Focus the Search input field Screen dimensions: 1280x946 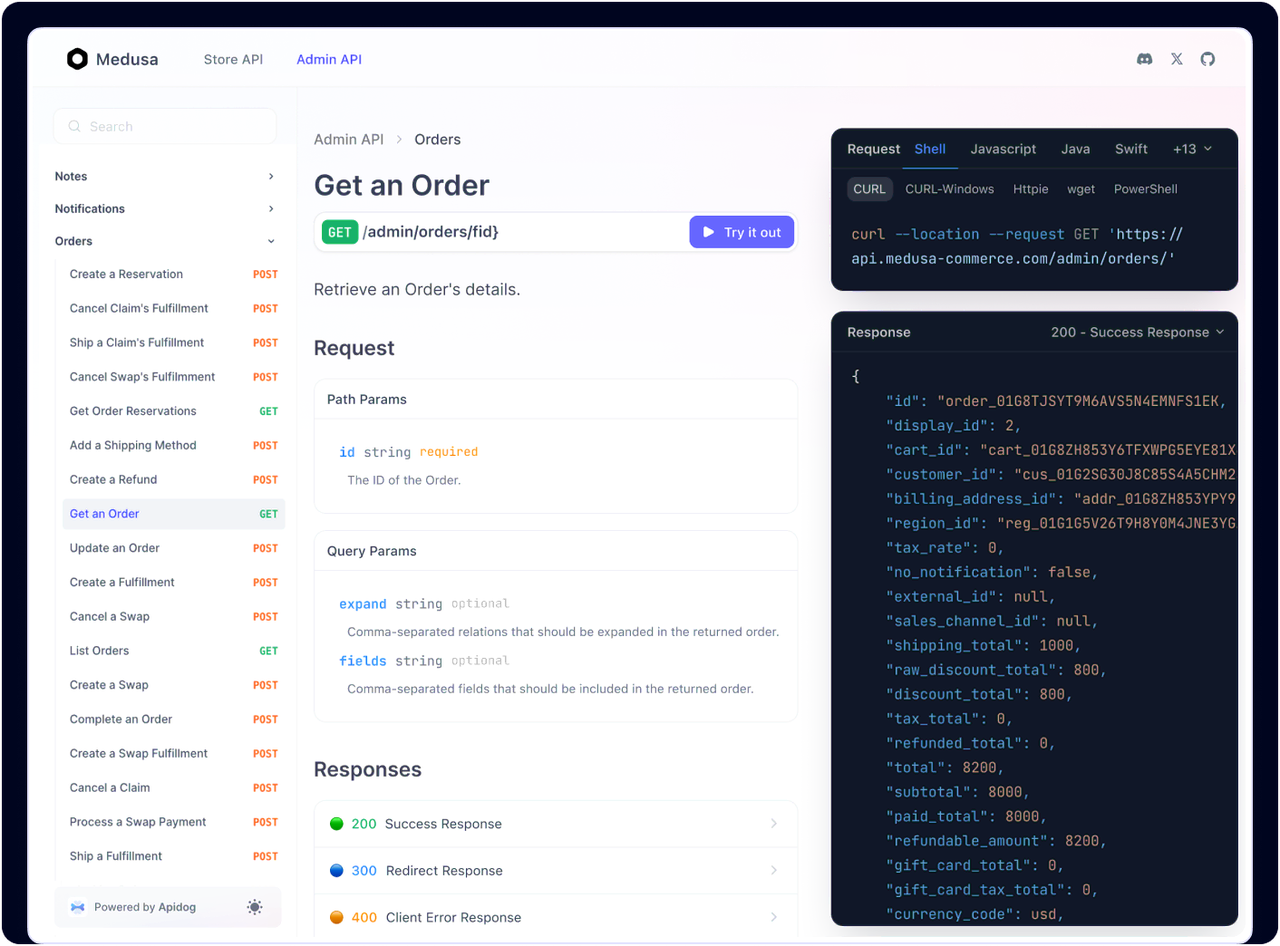165,127
